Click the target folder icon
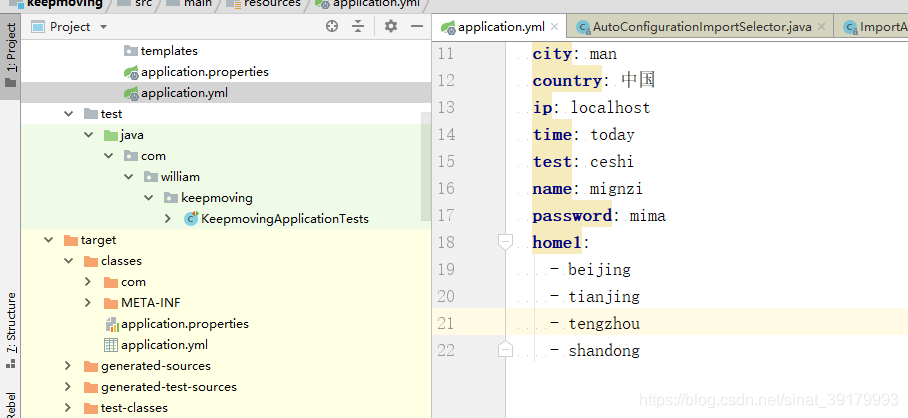Image resolution: width=908 pixels, height=418 pixels. 71,240
